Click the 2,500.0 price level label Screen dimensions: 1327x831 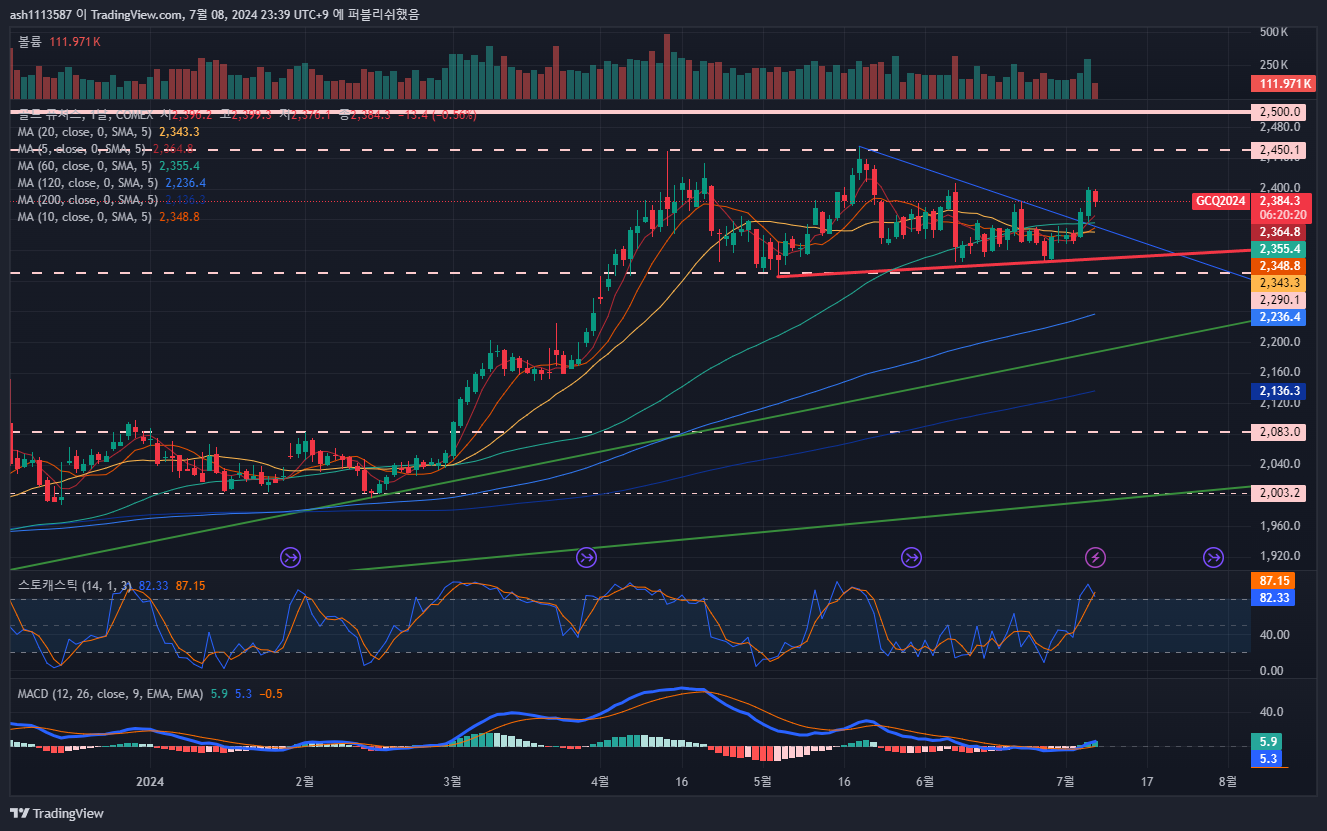pos(1279,112)
